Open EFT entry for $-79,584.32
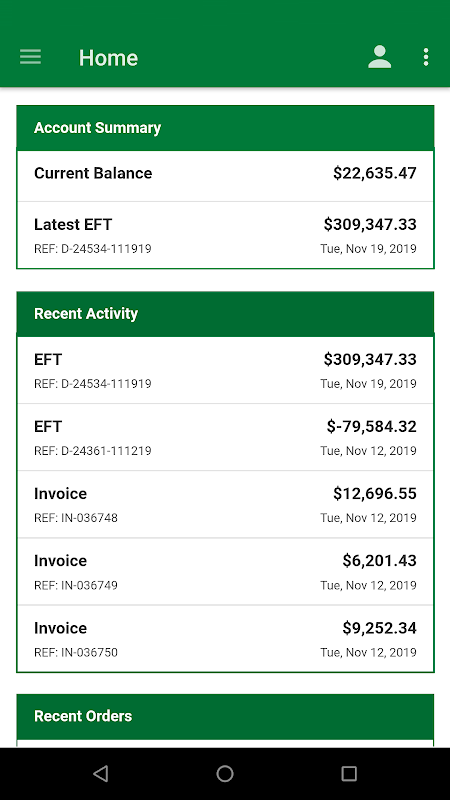 225,437
